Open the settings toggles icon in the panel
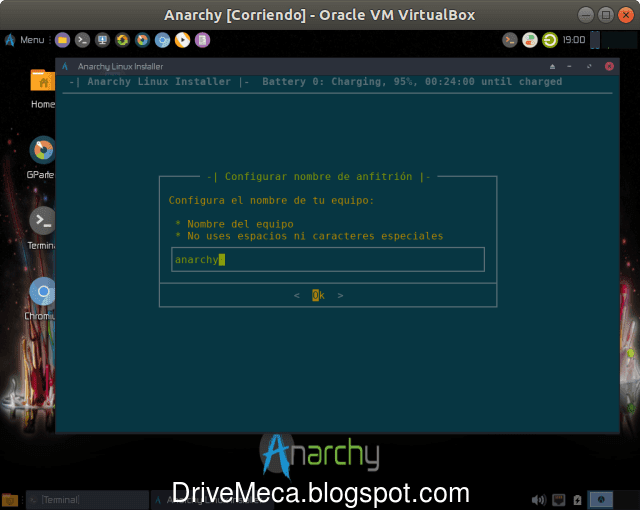 click(530, 40)
